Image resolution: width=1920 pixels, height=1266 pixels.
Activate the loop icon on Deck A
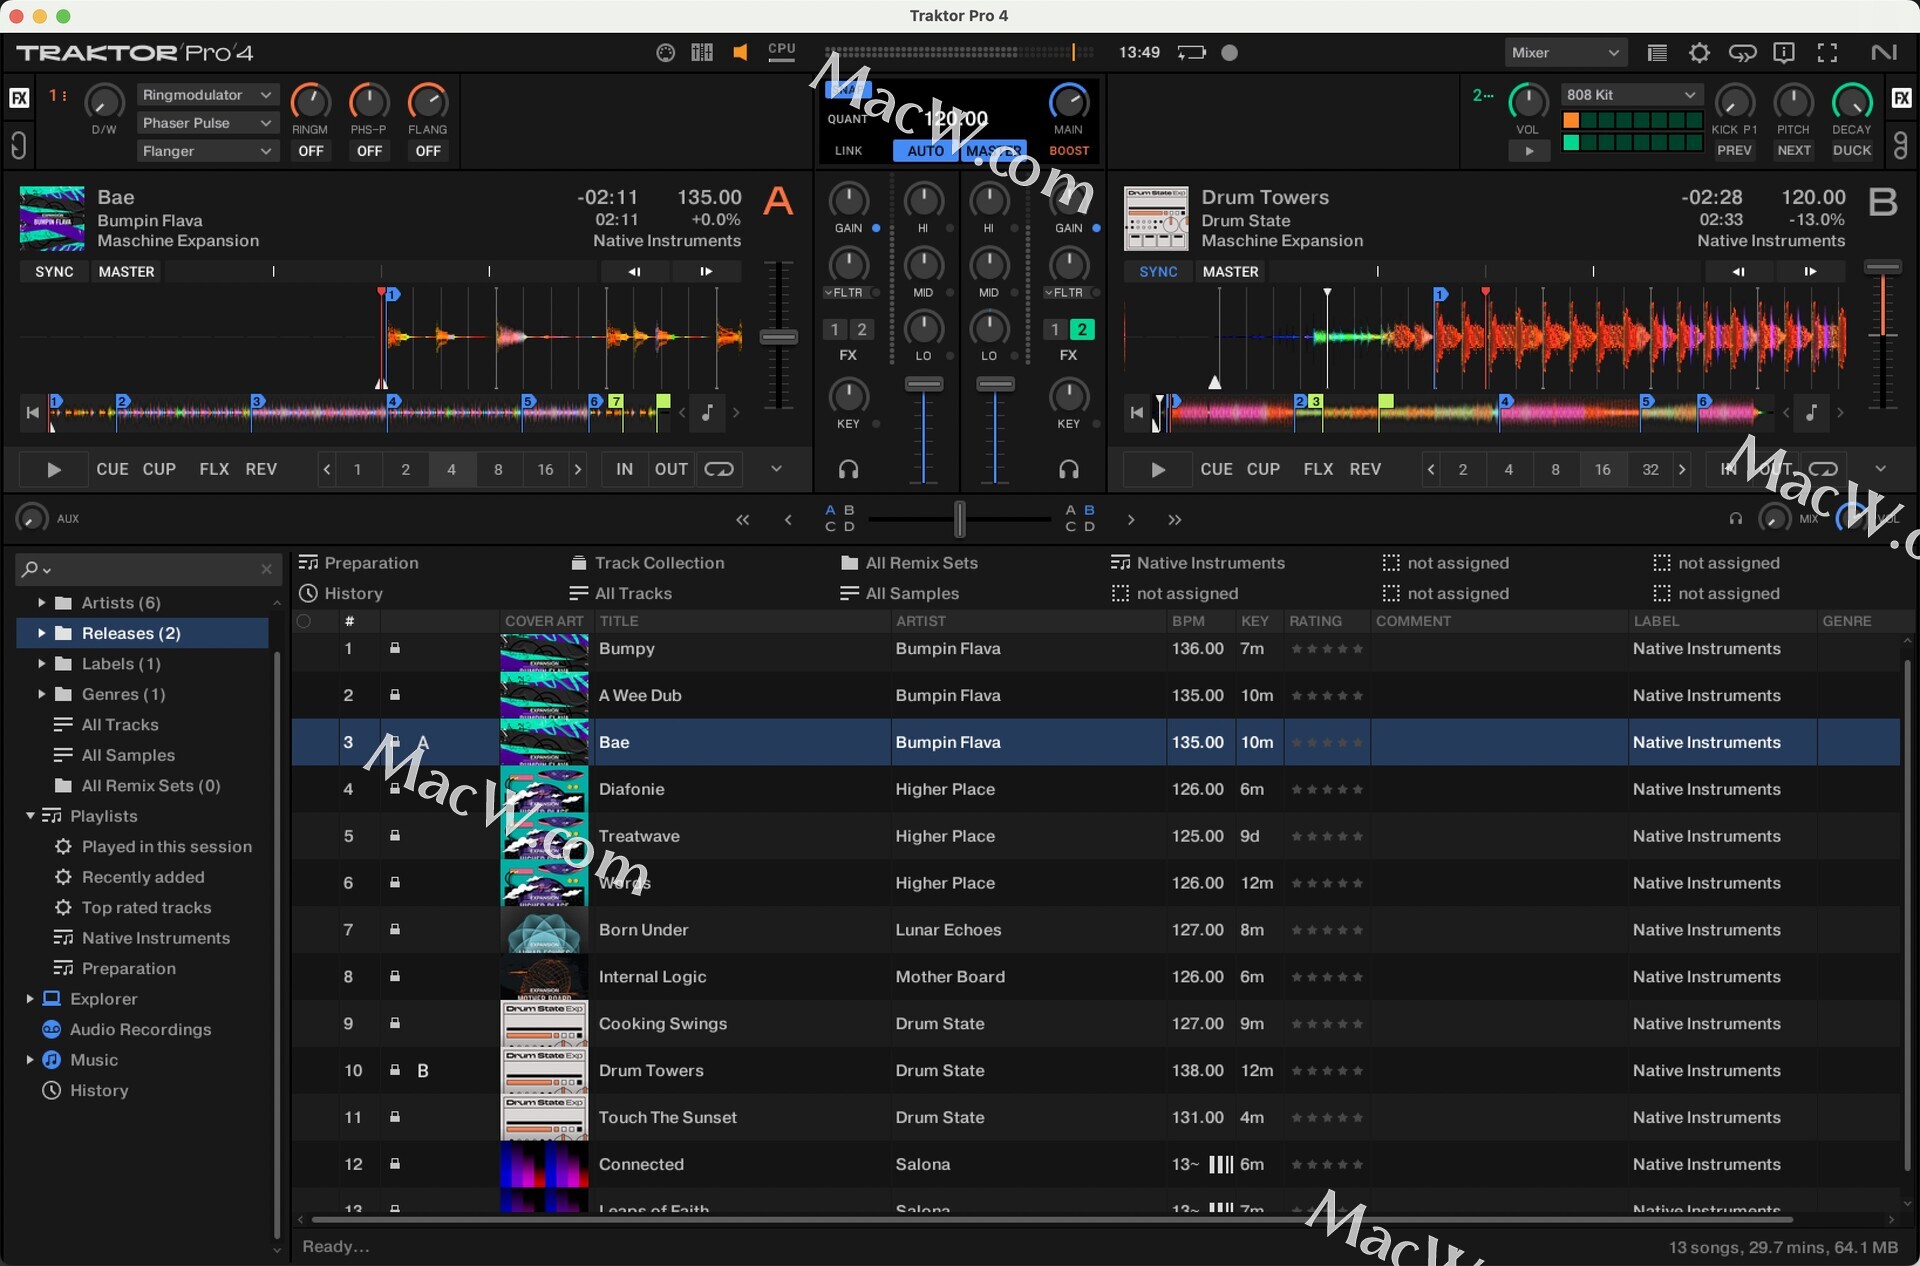point(719,469)
